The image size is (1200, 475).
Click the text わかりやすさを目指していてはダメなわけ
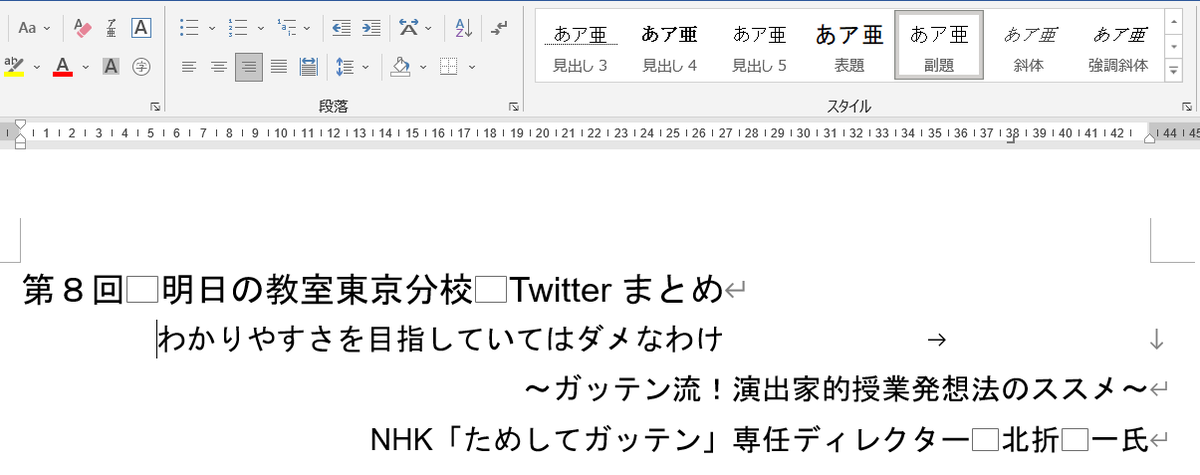tap(441, 340)
